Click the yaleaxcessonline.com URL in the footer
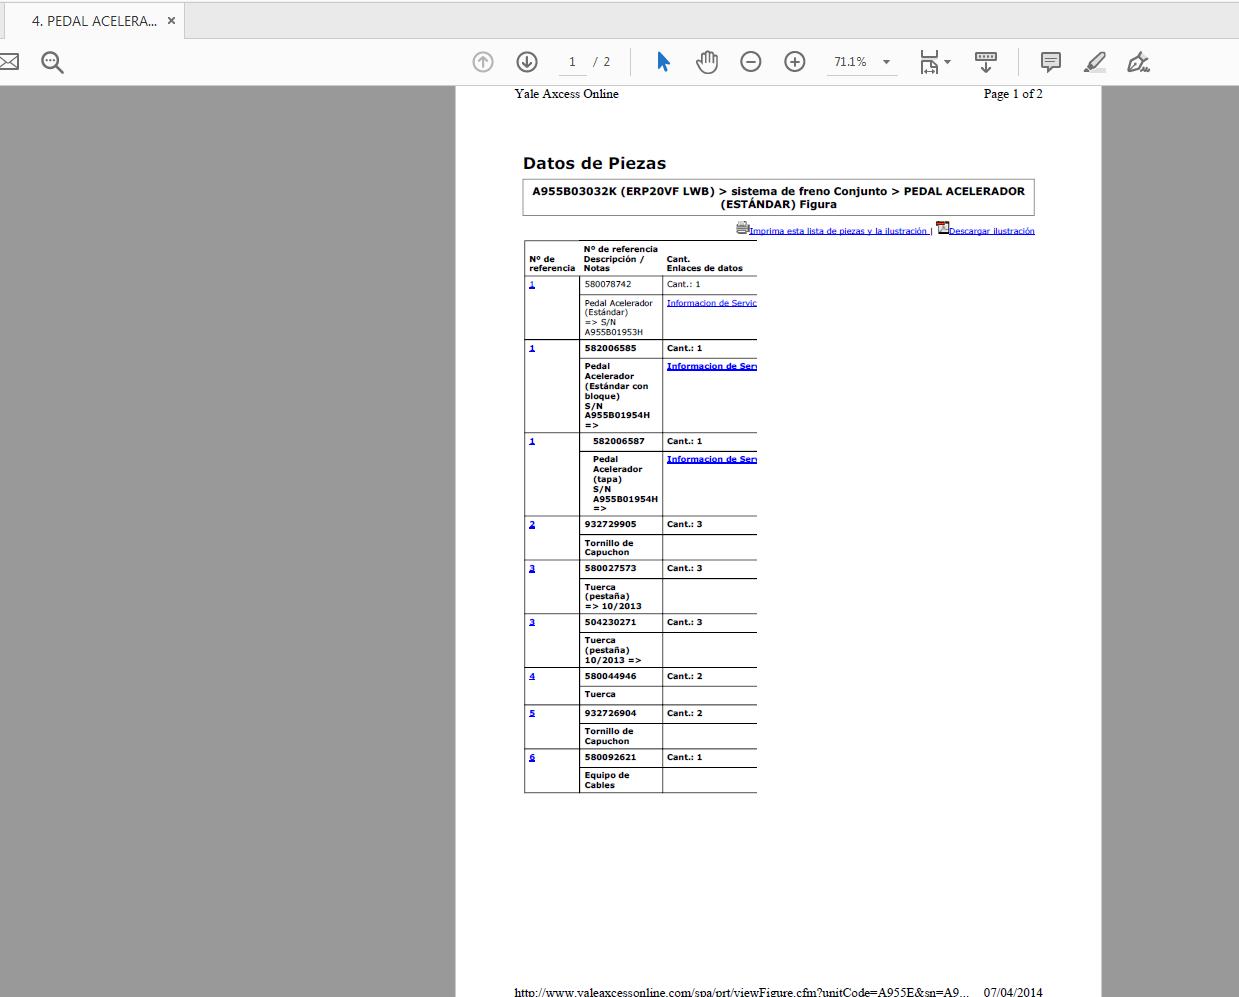This screenshot has height=997, width=1239. (x=741, y=992)
